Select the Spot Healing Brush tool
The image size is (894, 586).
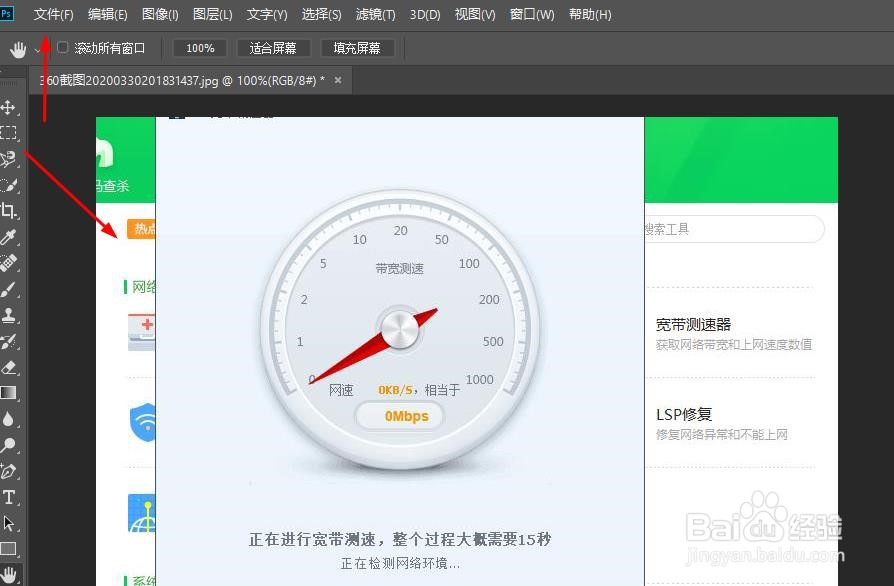tap(10, 263)
